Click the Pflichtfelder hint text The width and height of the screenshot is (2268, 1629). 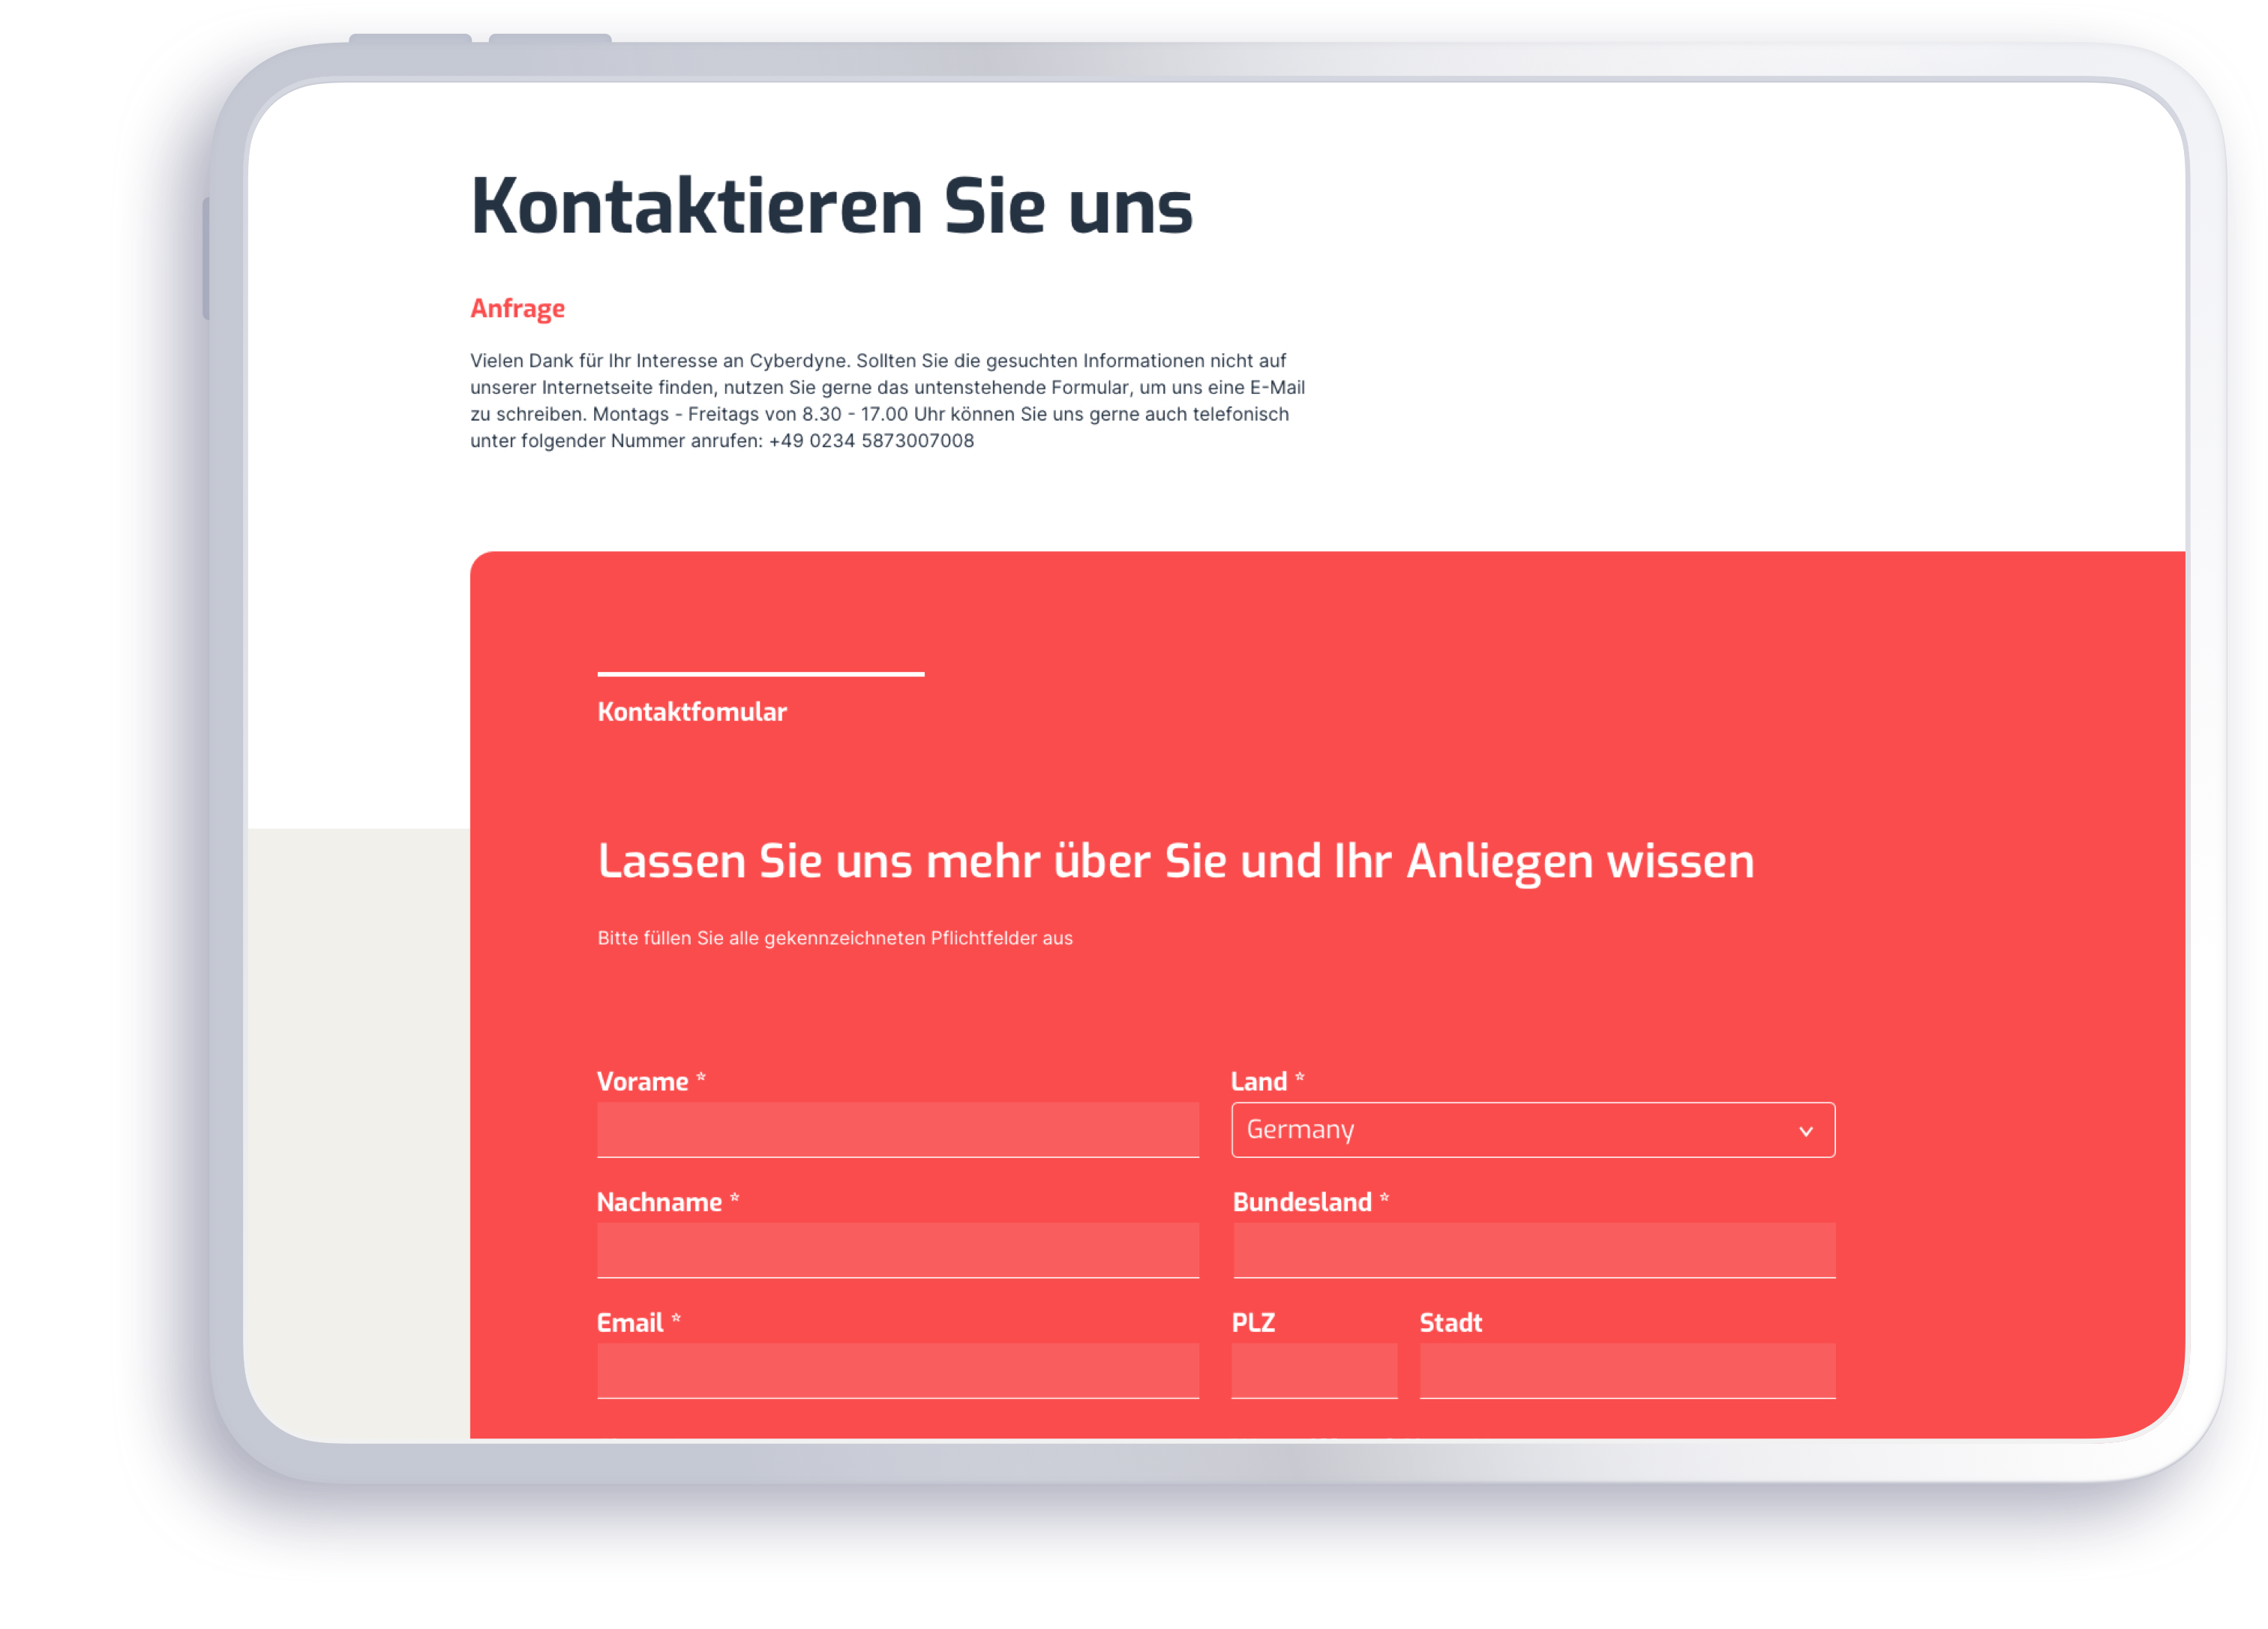835,938
